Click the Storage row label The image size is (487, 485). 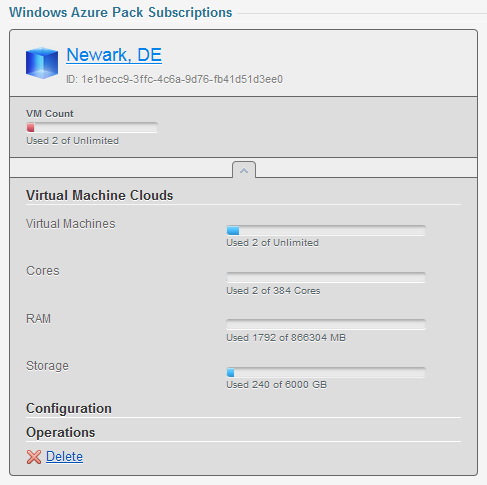click(47, 366)
